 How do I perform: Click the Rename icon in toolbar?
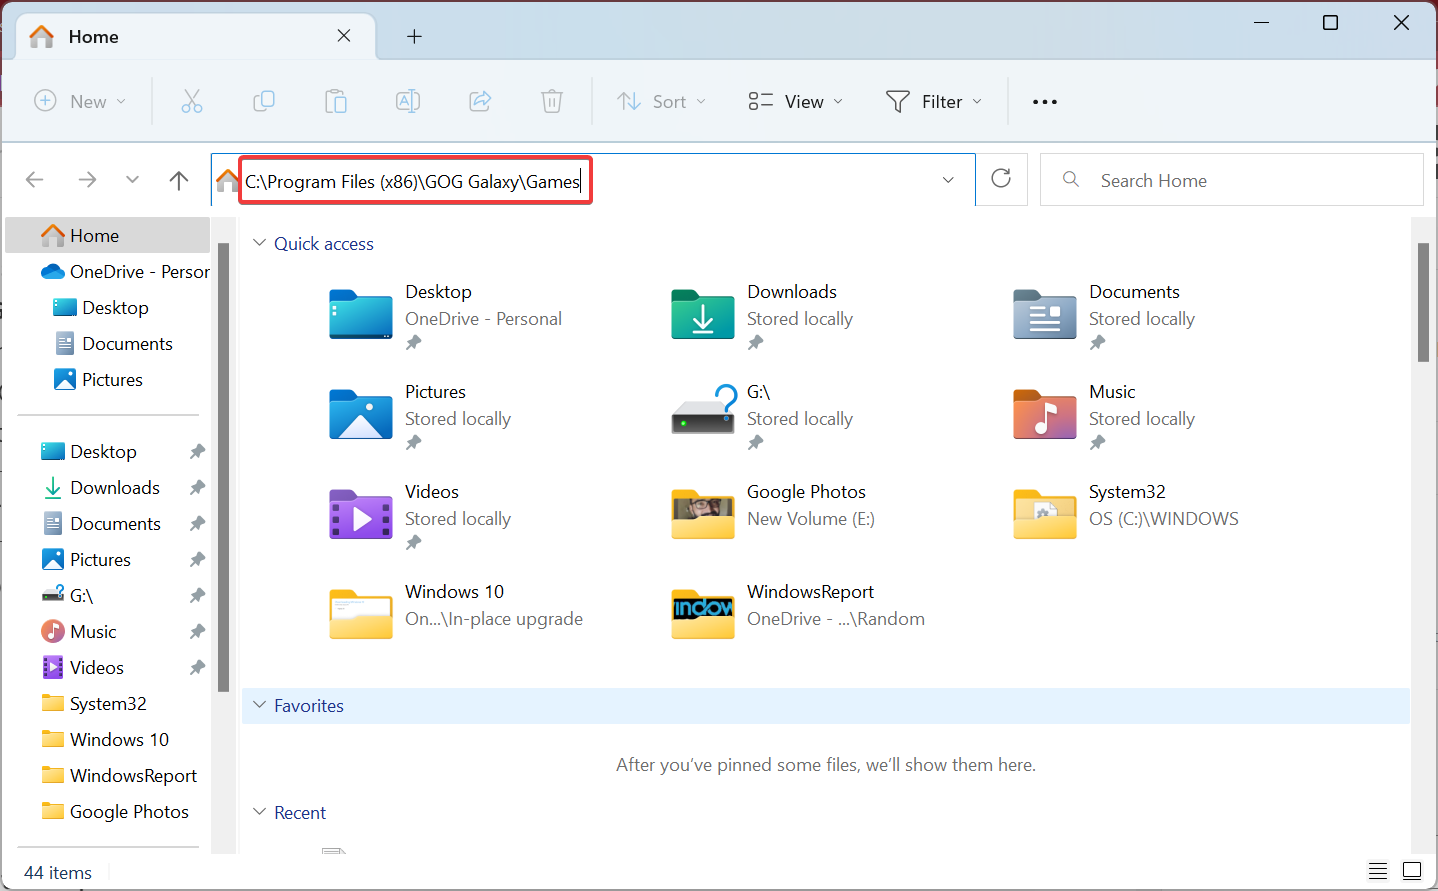[408, 101]
